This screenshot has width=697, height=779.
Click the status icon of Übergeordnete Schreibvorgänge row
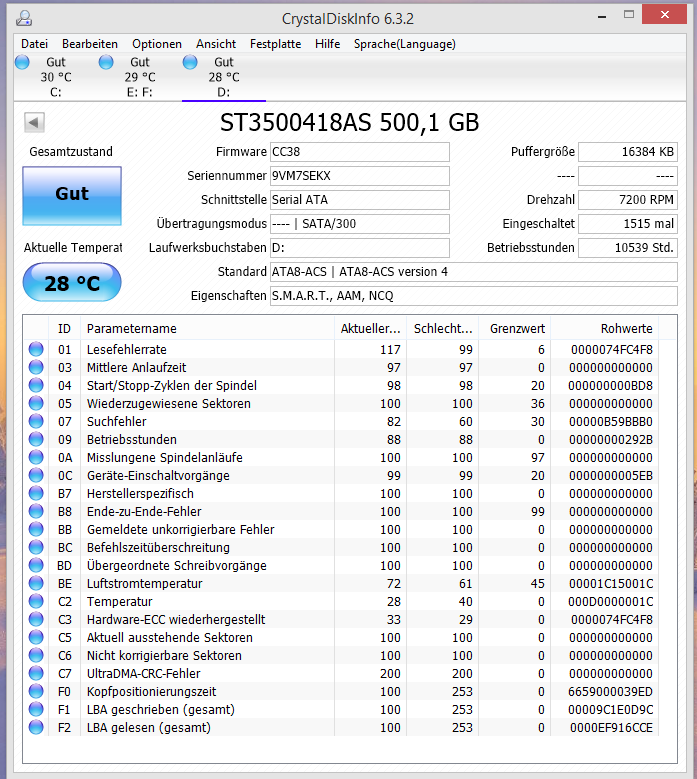point(36,565)
